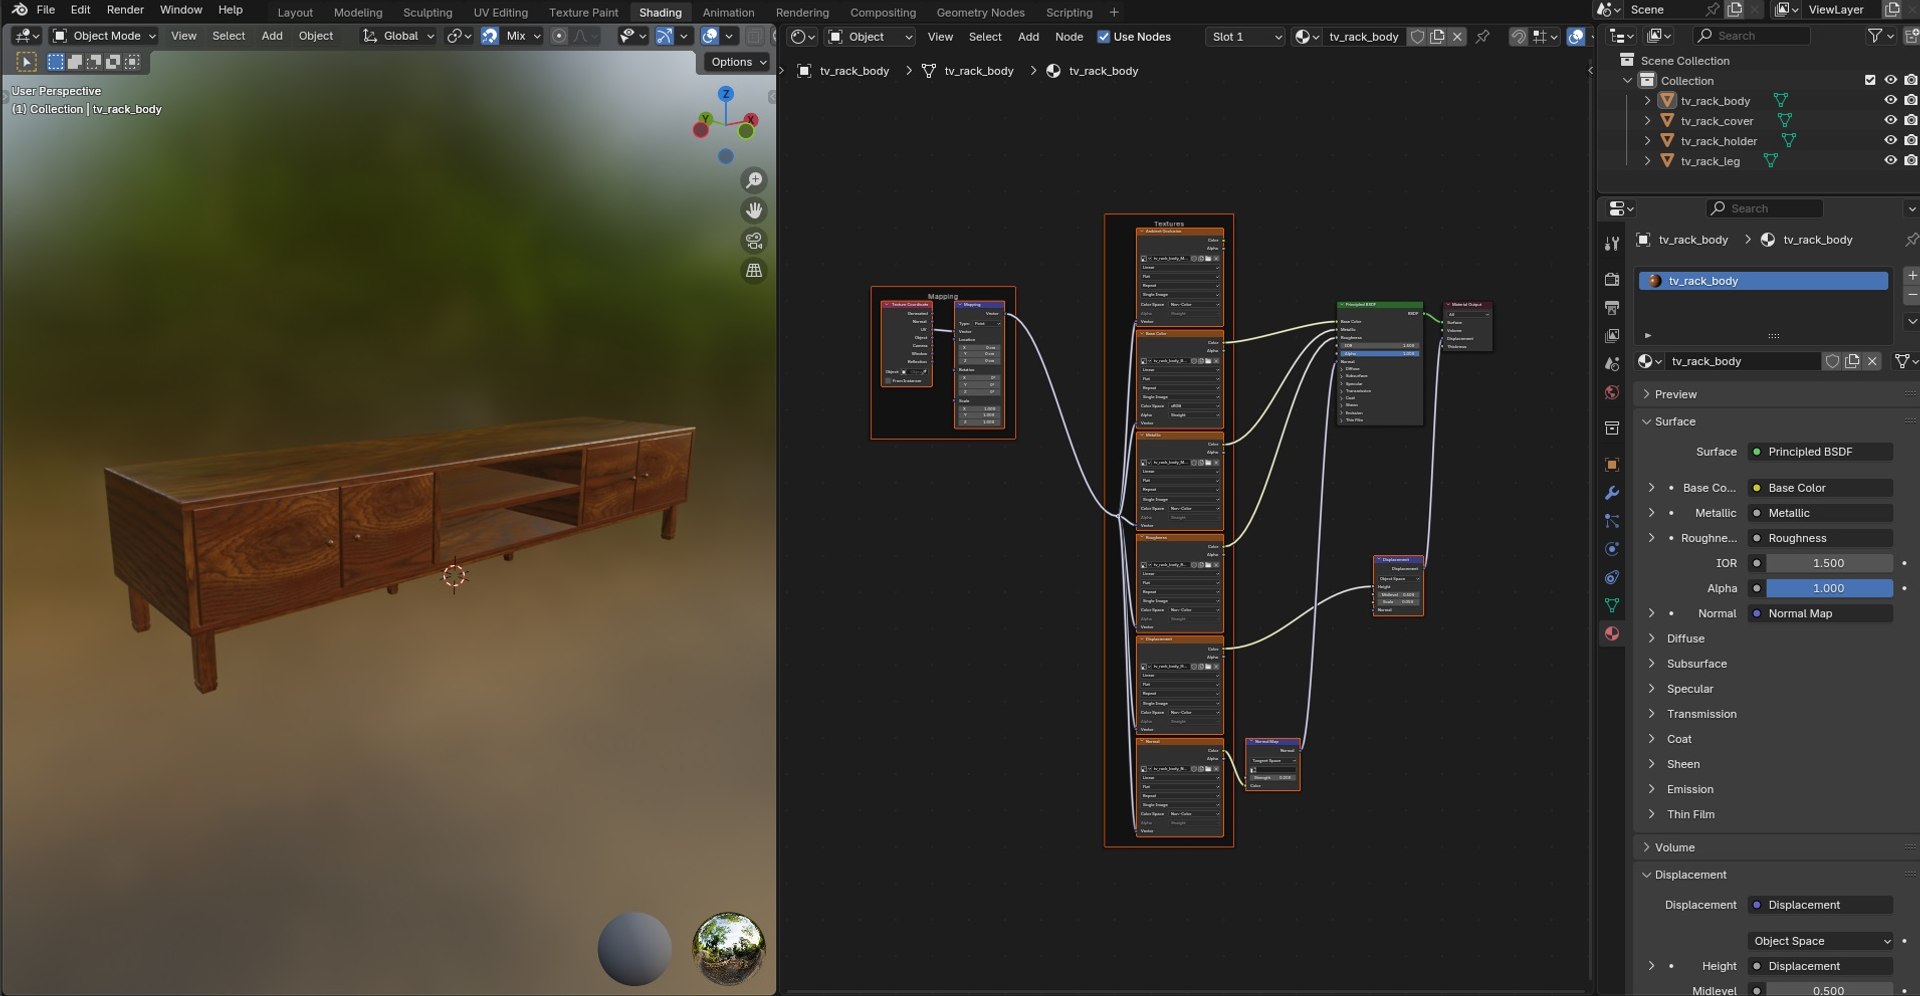Adjust the Alpha value slider
The width and height of the screenshot is (1920, 996).
(x=1829, y=588)
